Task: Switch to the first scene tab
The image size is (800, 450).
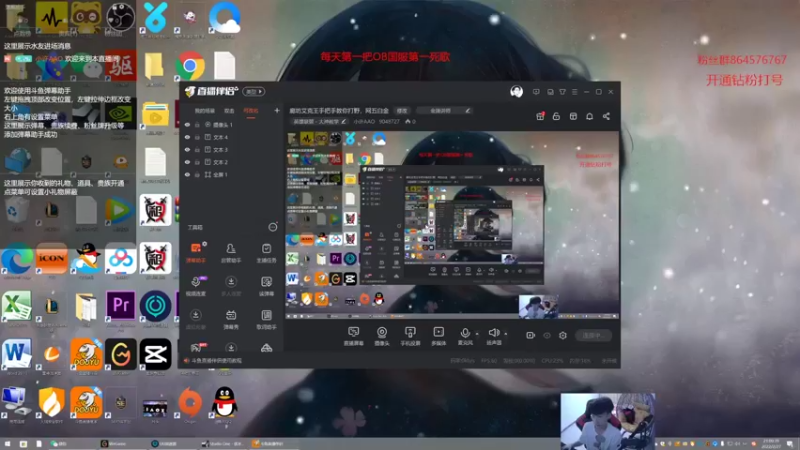Action: 205,111
